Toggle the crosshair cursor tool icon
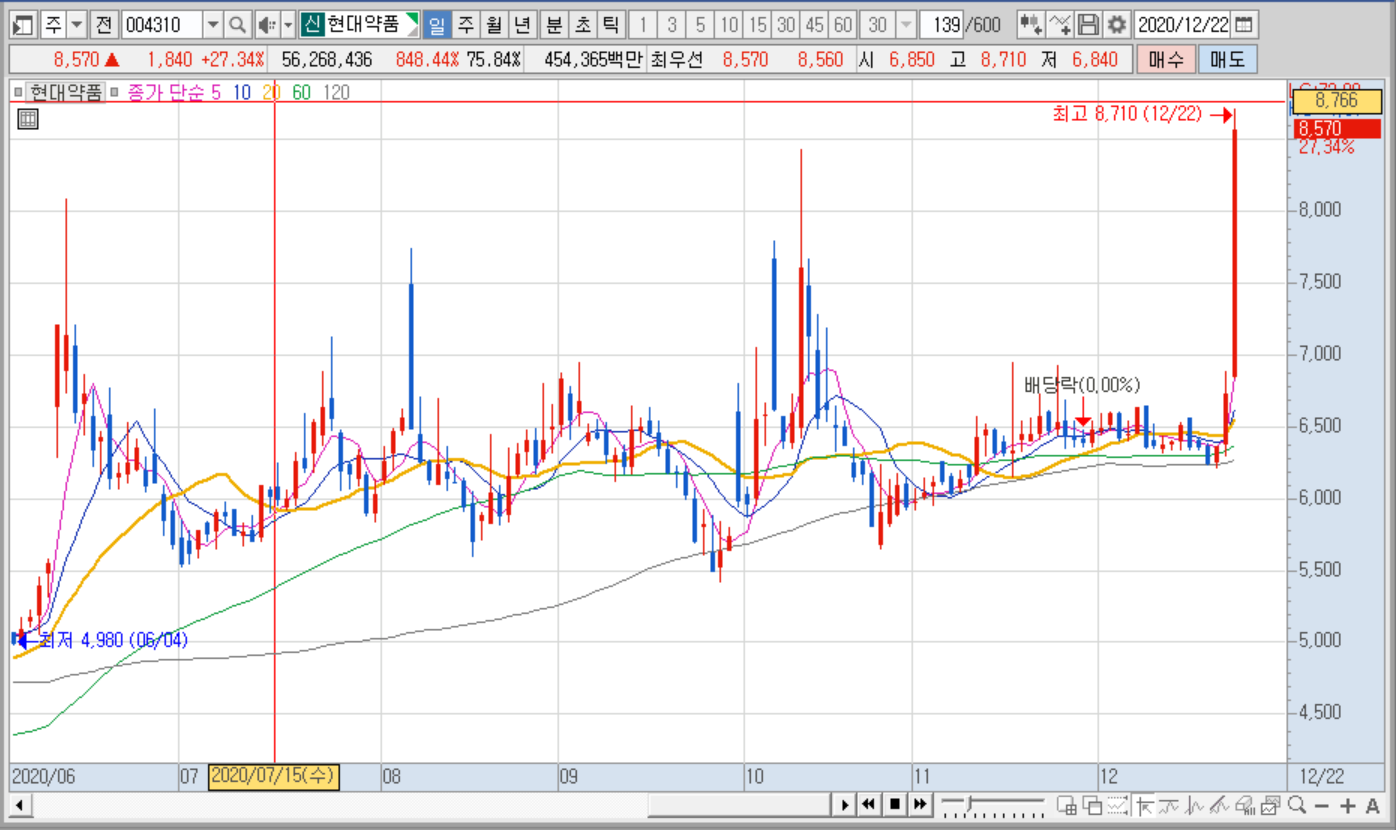The image size is (1396, 830). click(1145, 805)
